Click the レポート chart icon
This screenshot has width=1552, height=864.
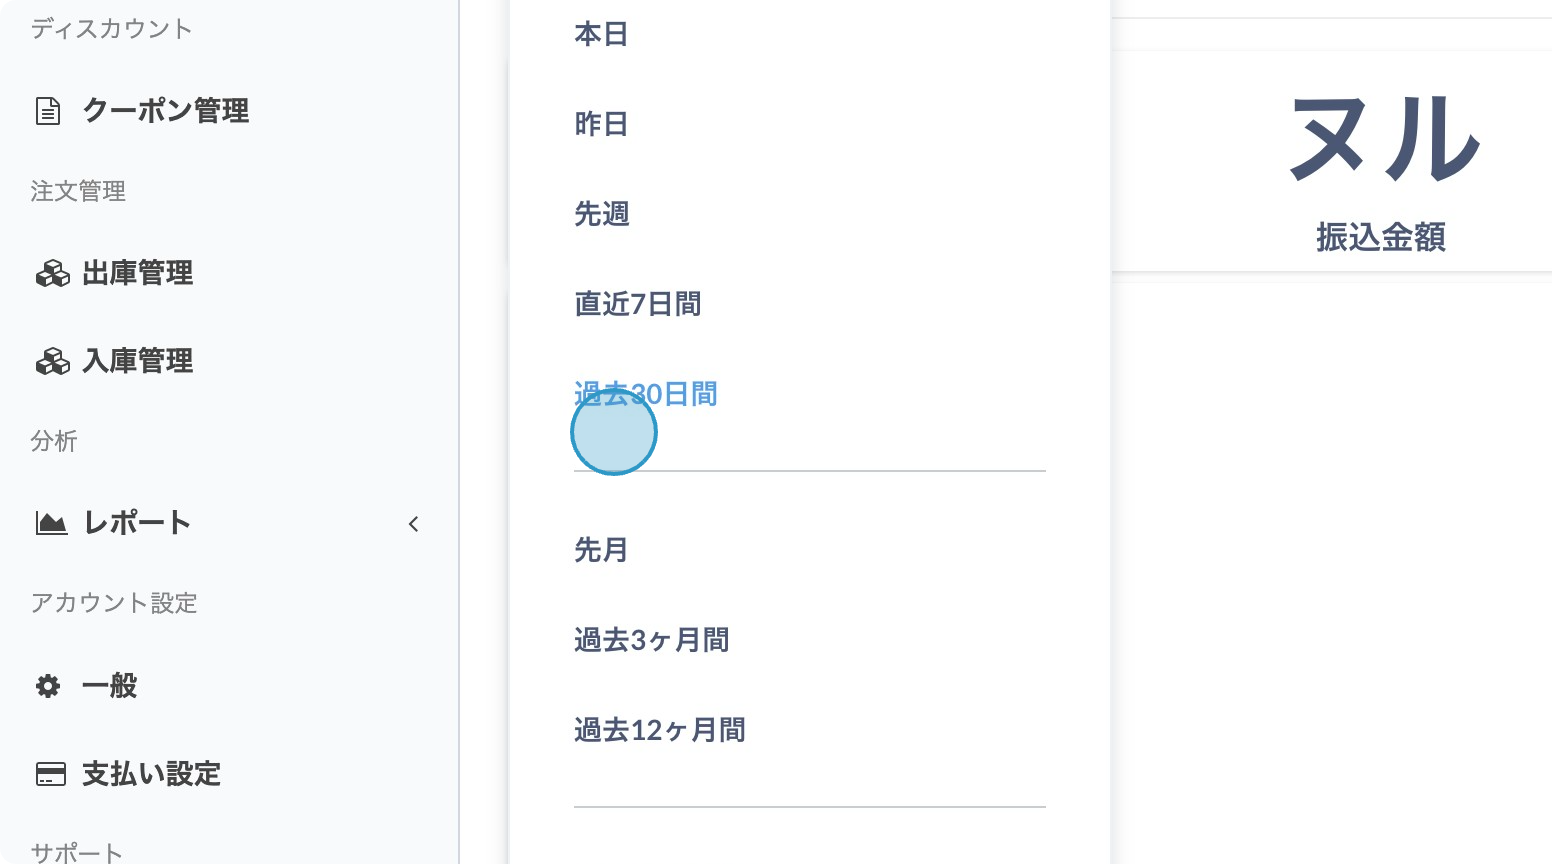pyautogui.click(x=51, y=523)
